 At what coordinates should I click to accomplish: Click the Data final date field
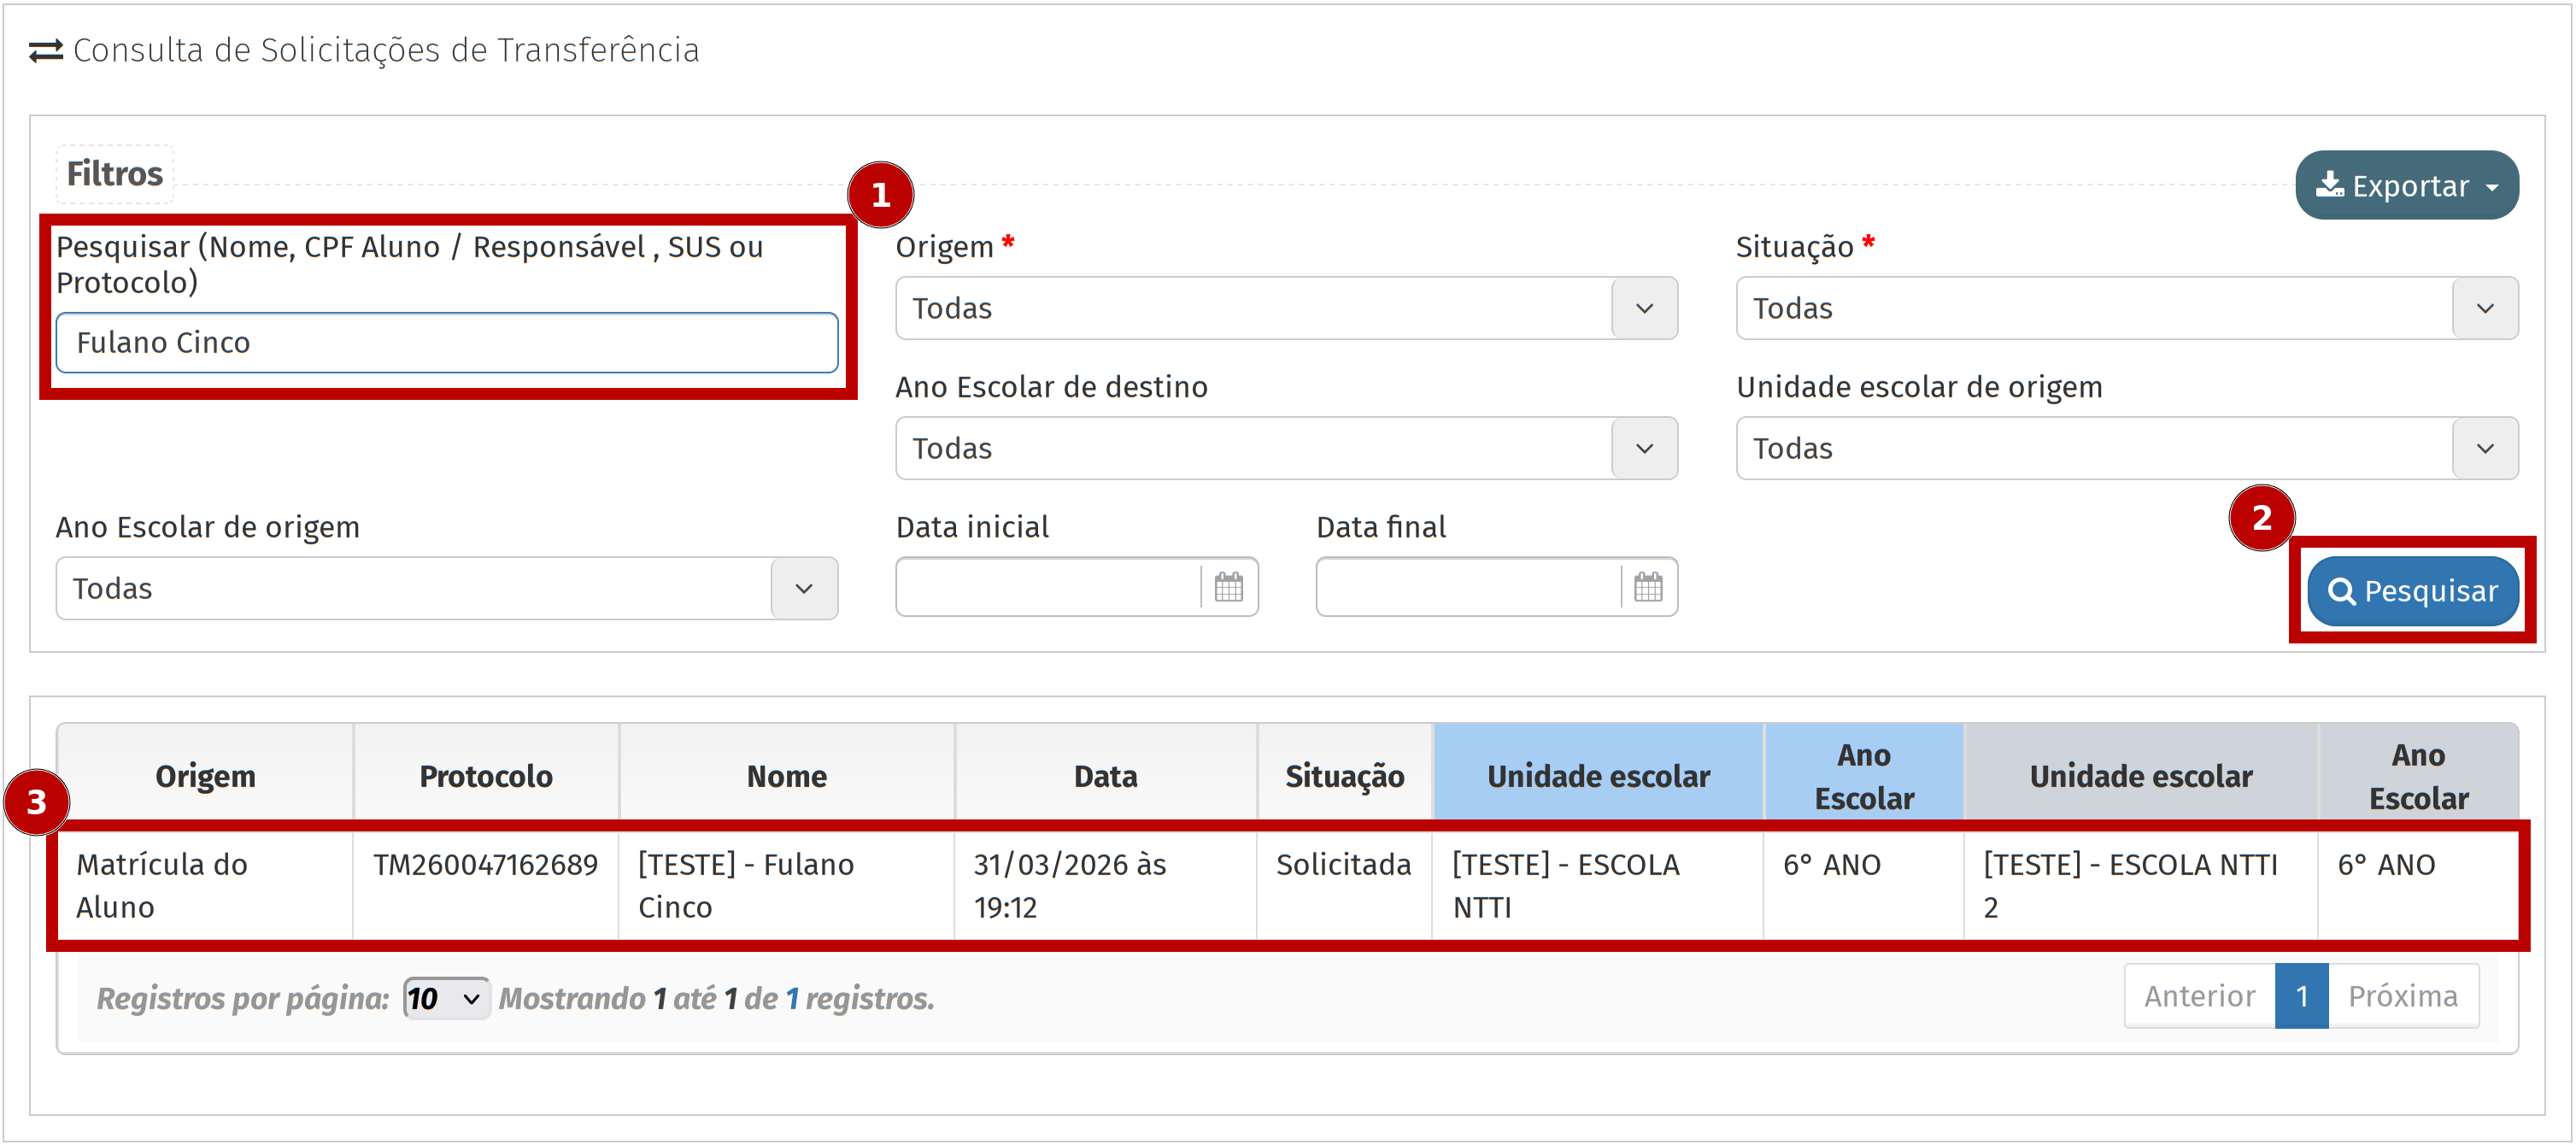(1468, 587)
